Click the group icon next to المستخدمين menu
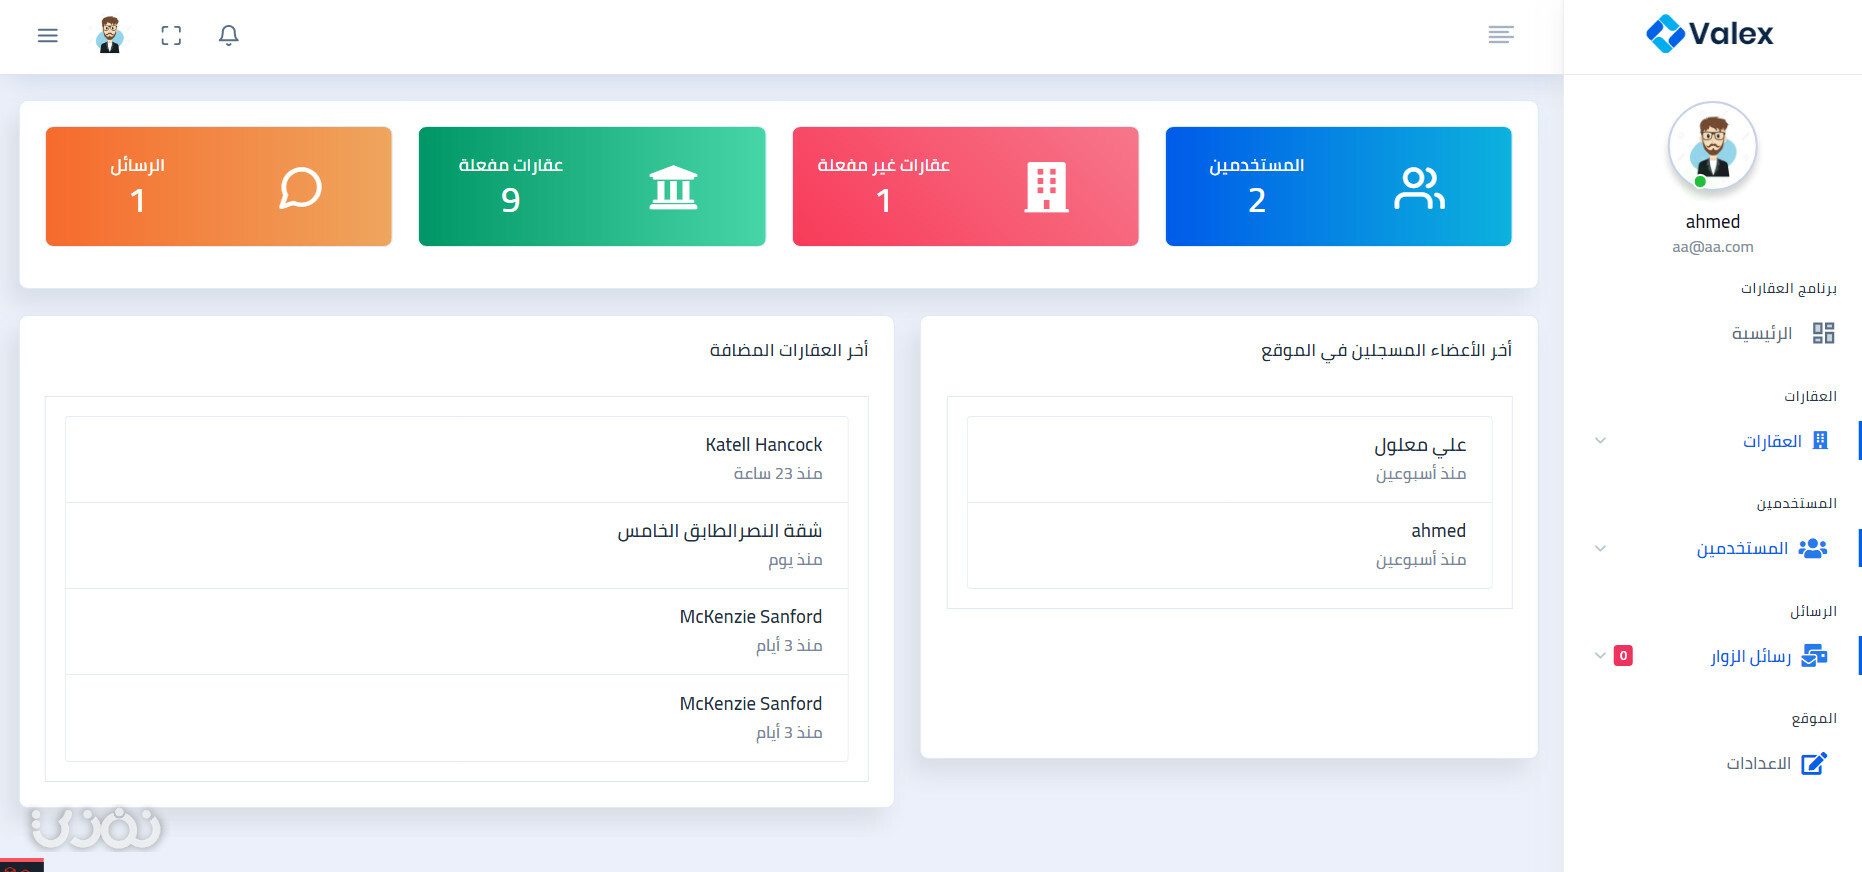The image size is (1862, 872). [x=1813, y=548]
